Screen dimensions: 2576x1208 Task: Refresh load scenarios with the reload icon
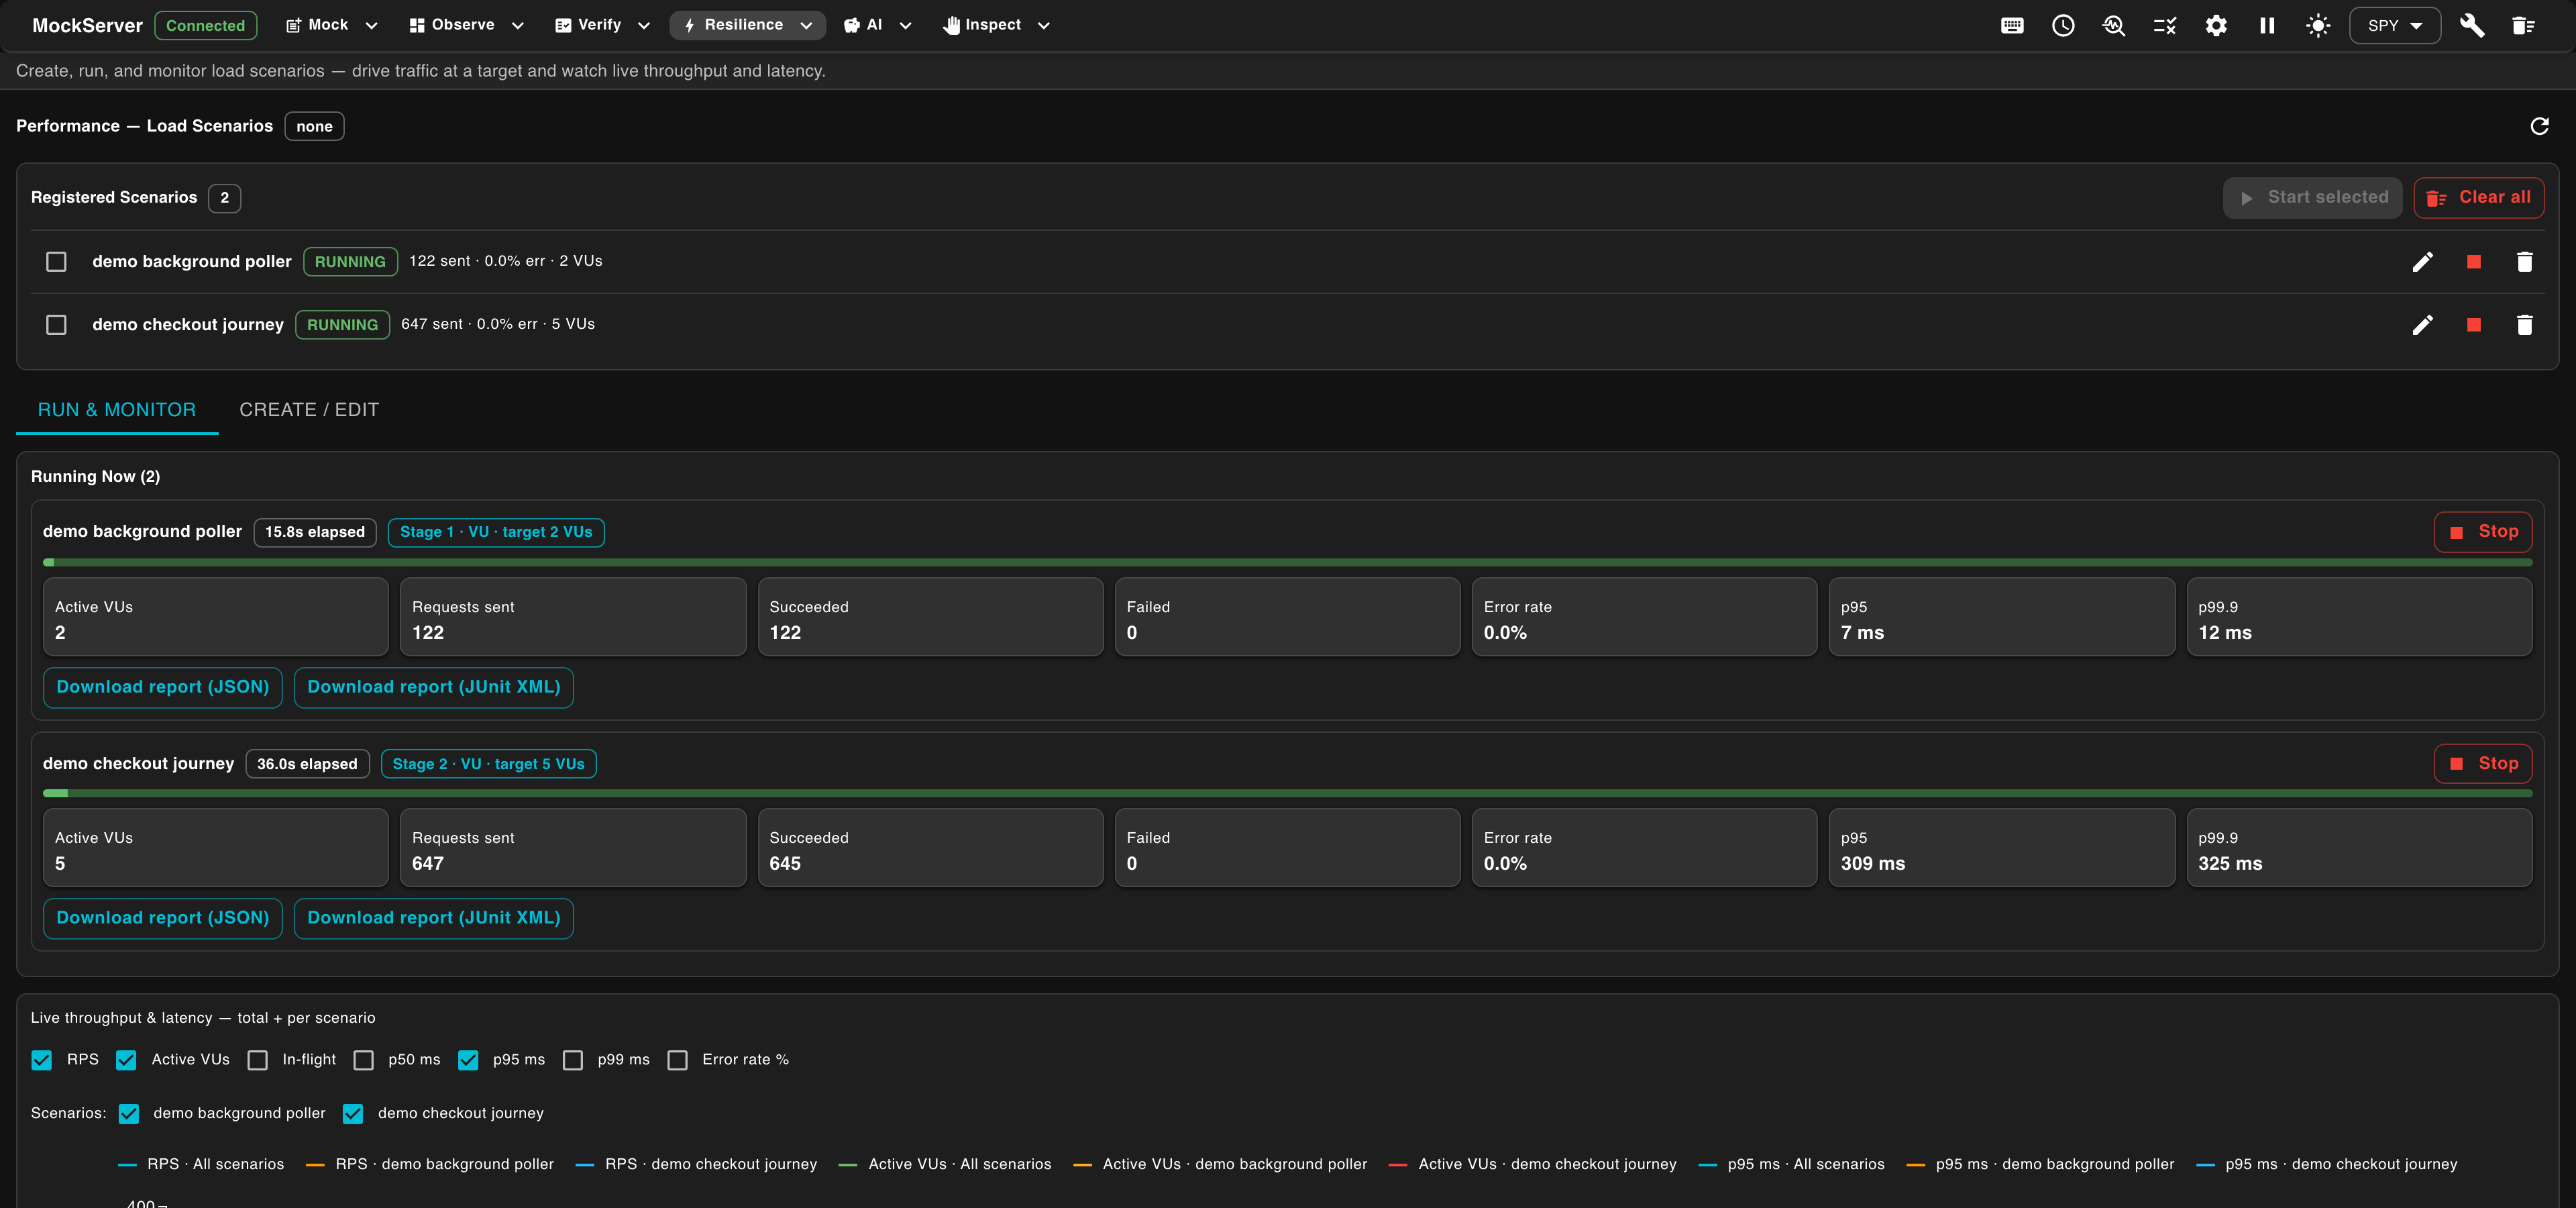[2539, 126]
